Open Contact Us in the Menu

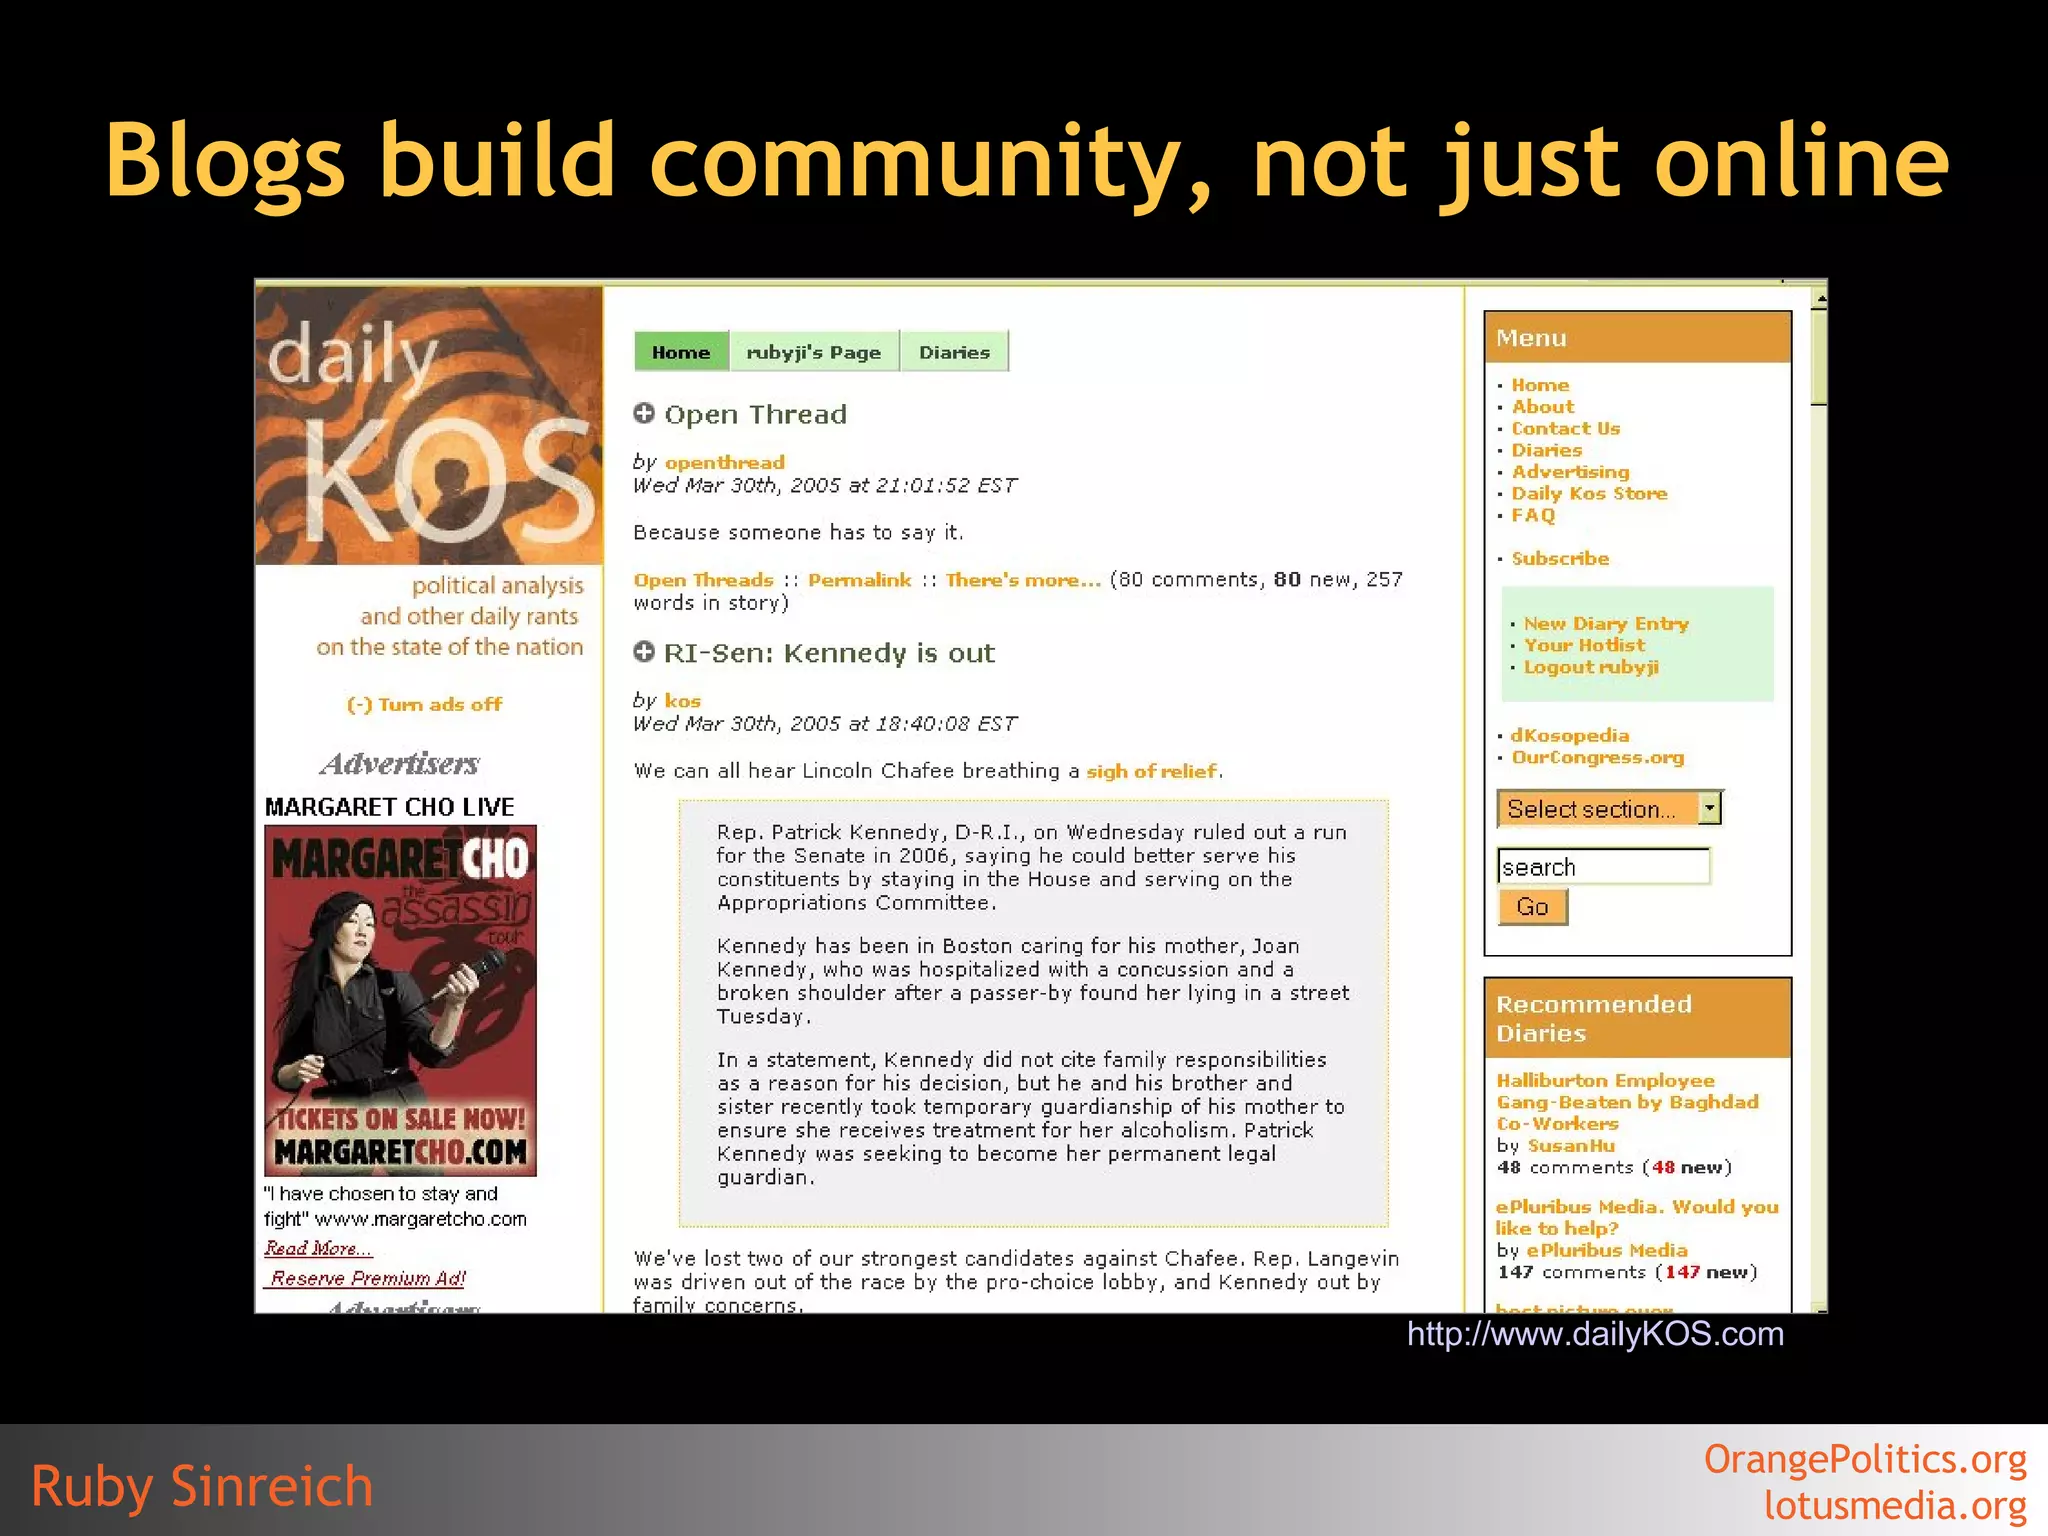1565,429
